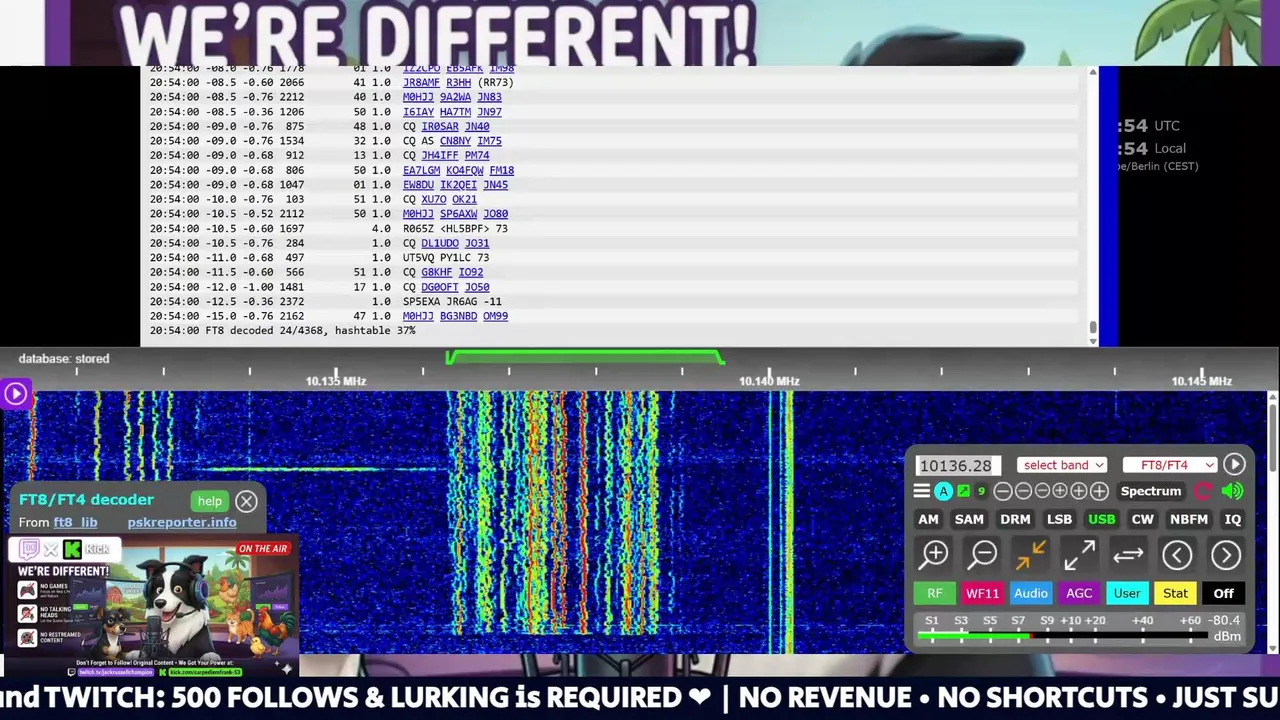Image resolution: width=1280 pixels, height=720 pixels.
Task: Click the red circular reload arrow icon
Action: pos(1203,491)
